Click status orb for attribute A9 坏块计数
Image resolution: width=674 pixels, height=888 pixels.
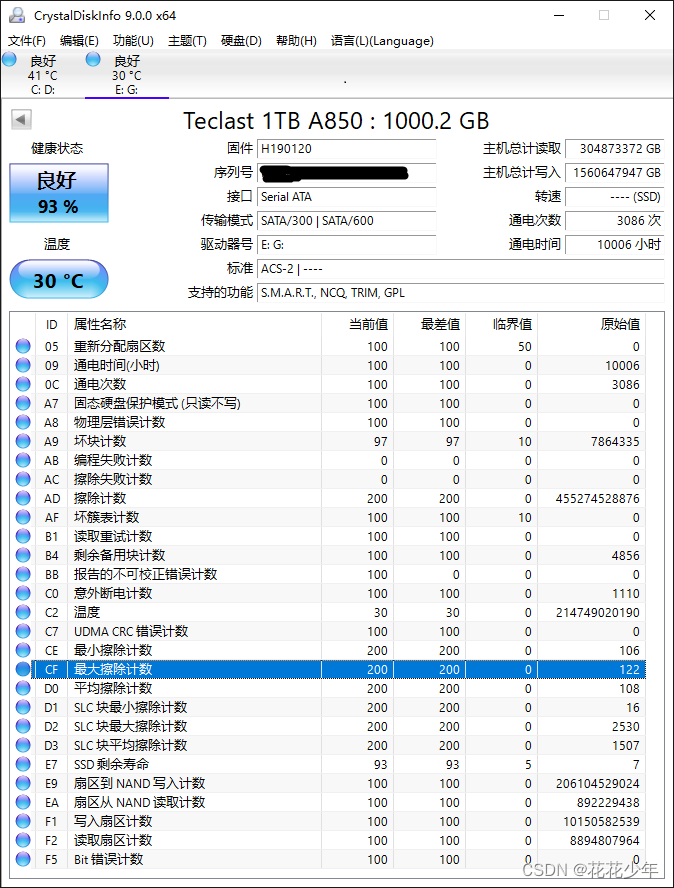point(23,441)
